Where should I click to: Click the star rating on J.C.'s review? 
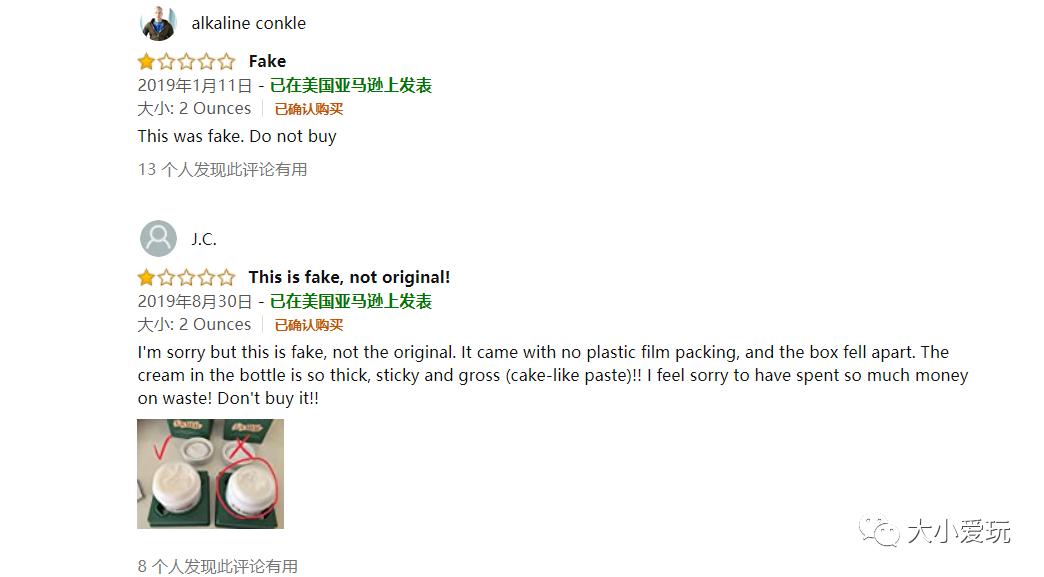(186, 277)
